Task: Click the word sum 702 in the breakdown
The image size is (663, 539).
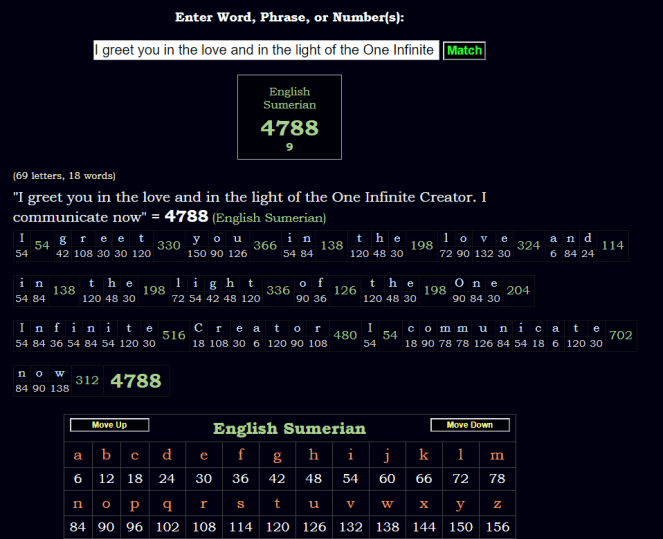Action: 620,336
